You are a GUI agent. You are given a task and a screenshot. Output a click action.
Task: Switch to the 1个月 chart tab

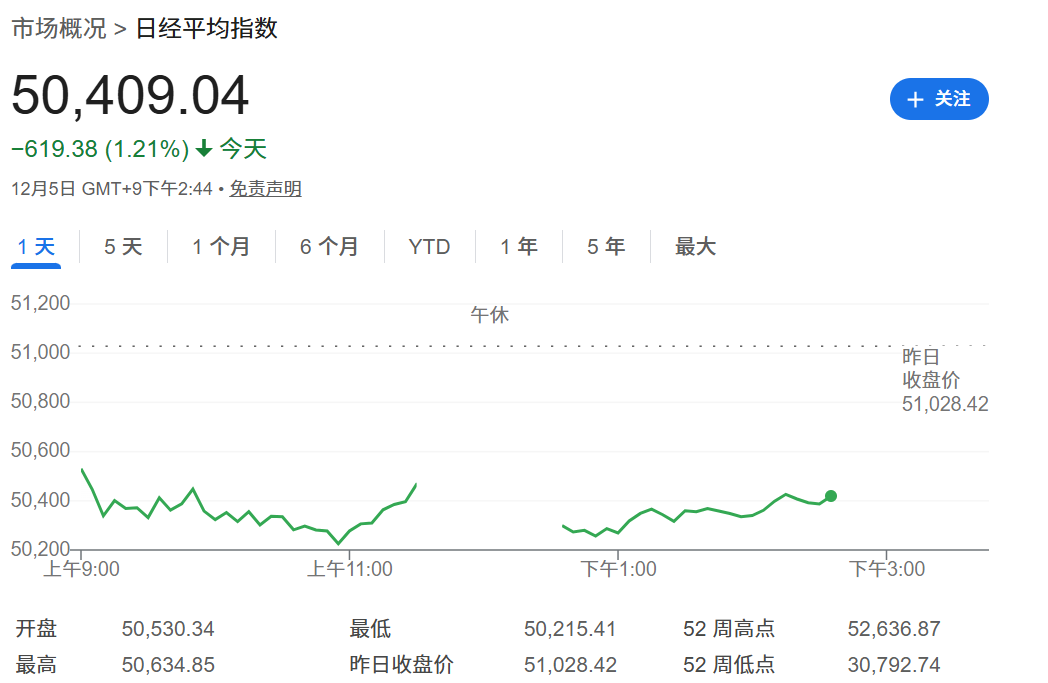coord(221,246)
